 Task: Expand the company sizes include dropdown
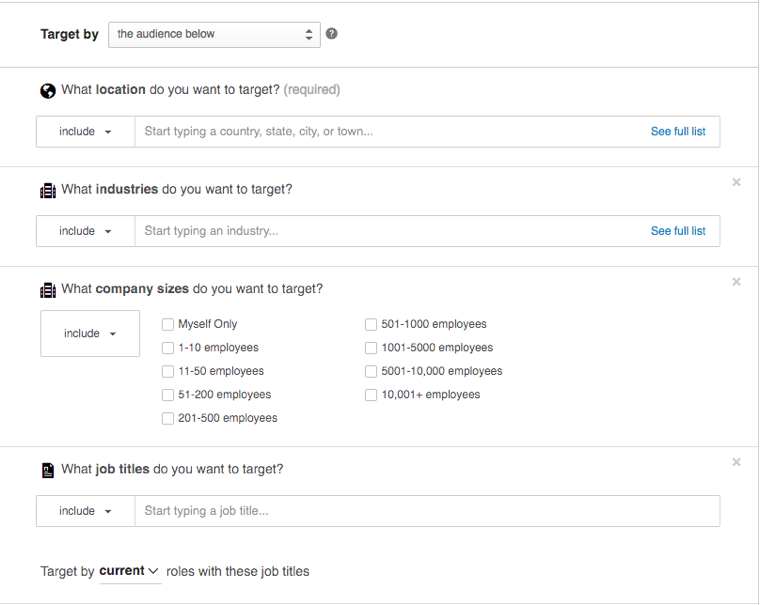[90, 334]
